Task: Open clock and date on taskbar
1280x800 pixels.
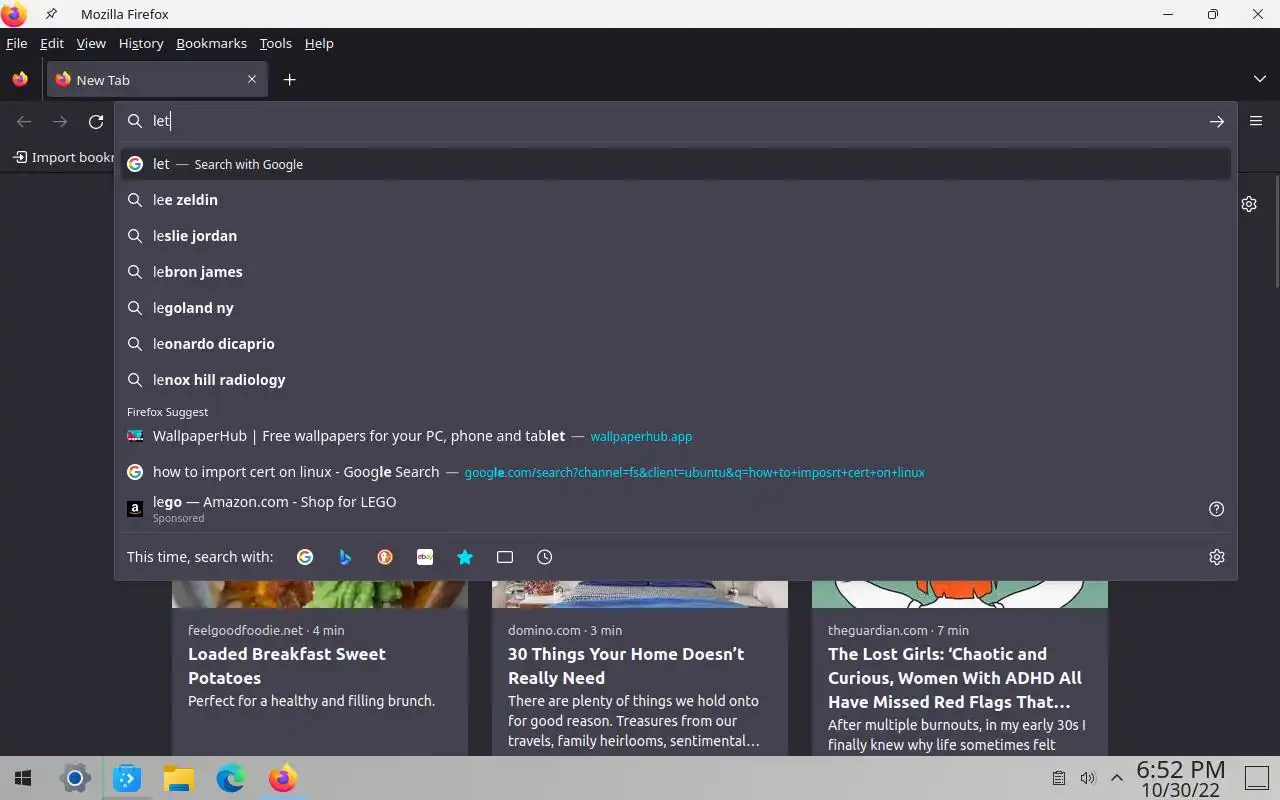Action: (1181, 778)
